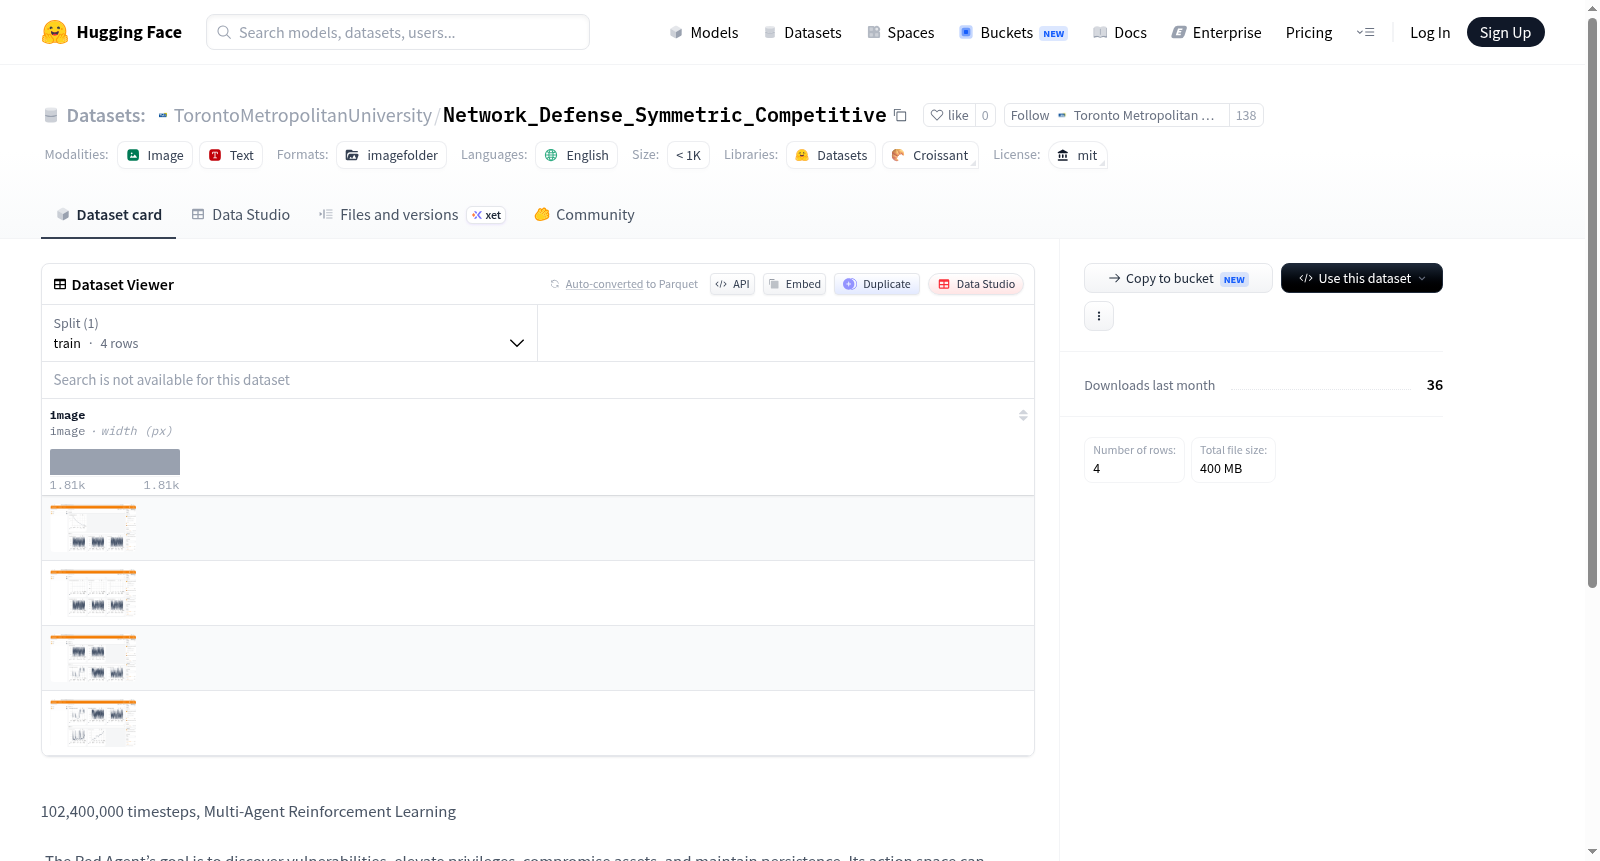Open the Pricing nav link

pos(1309,32)
